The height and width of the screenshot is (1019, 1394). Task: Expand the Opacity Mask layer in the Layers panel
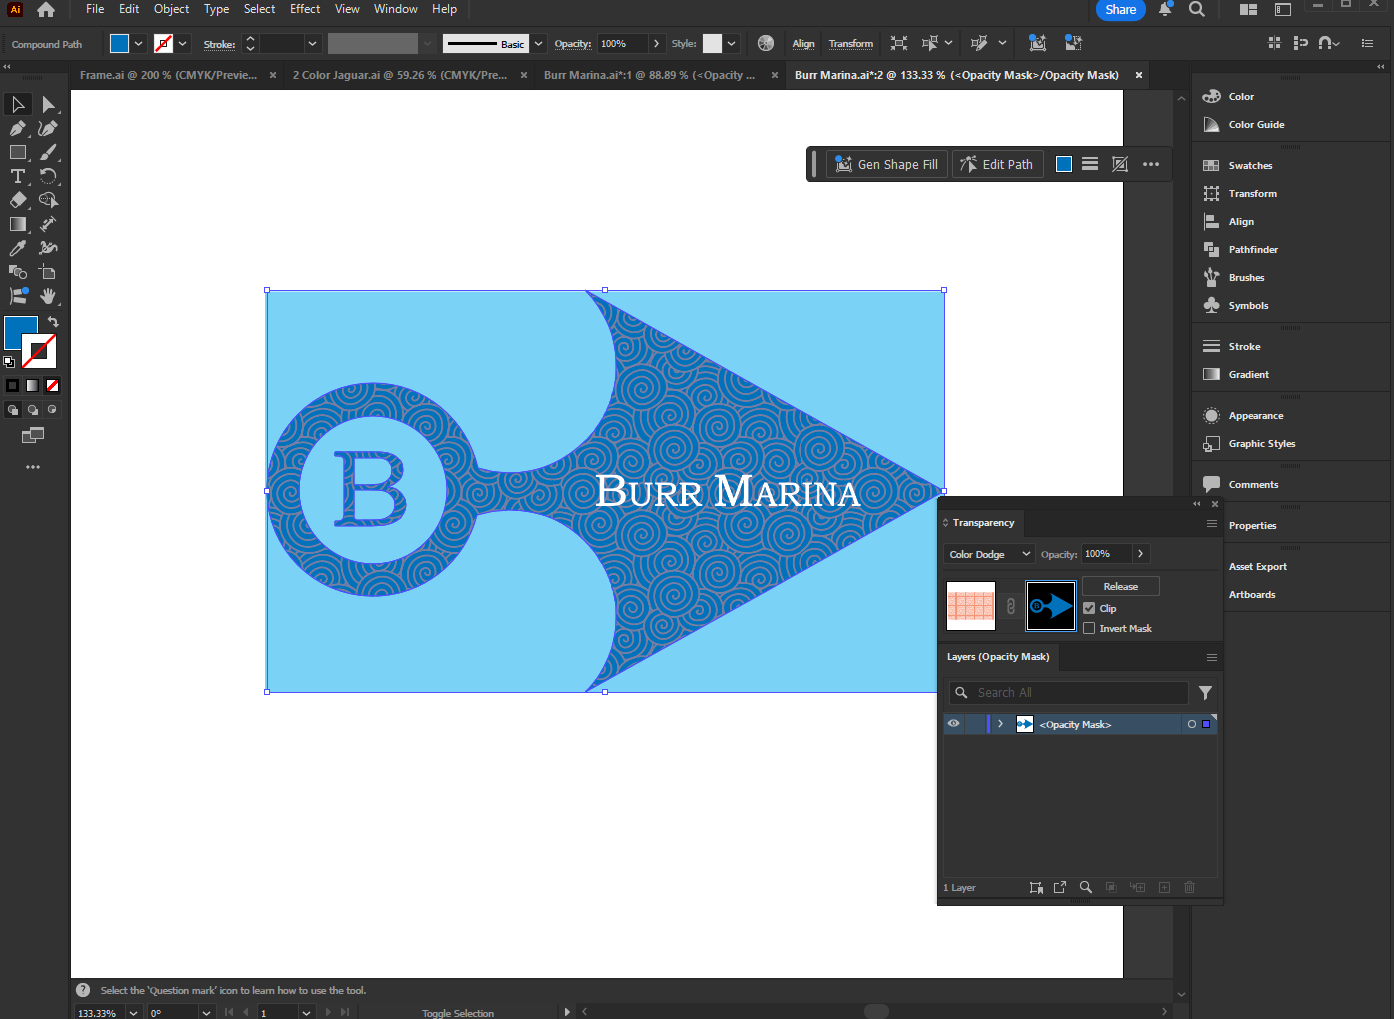pyautogui.click(x=1000, y=723)
